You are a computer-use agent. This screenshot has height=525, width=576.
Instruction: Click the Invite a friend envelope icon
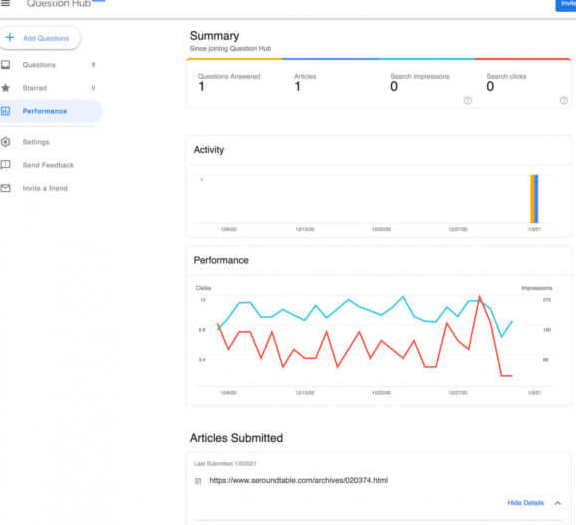pos(6,188)
